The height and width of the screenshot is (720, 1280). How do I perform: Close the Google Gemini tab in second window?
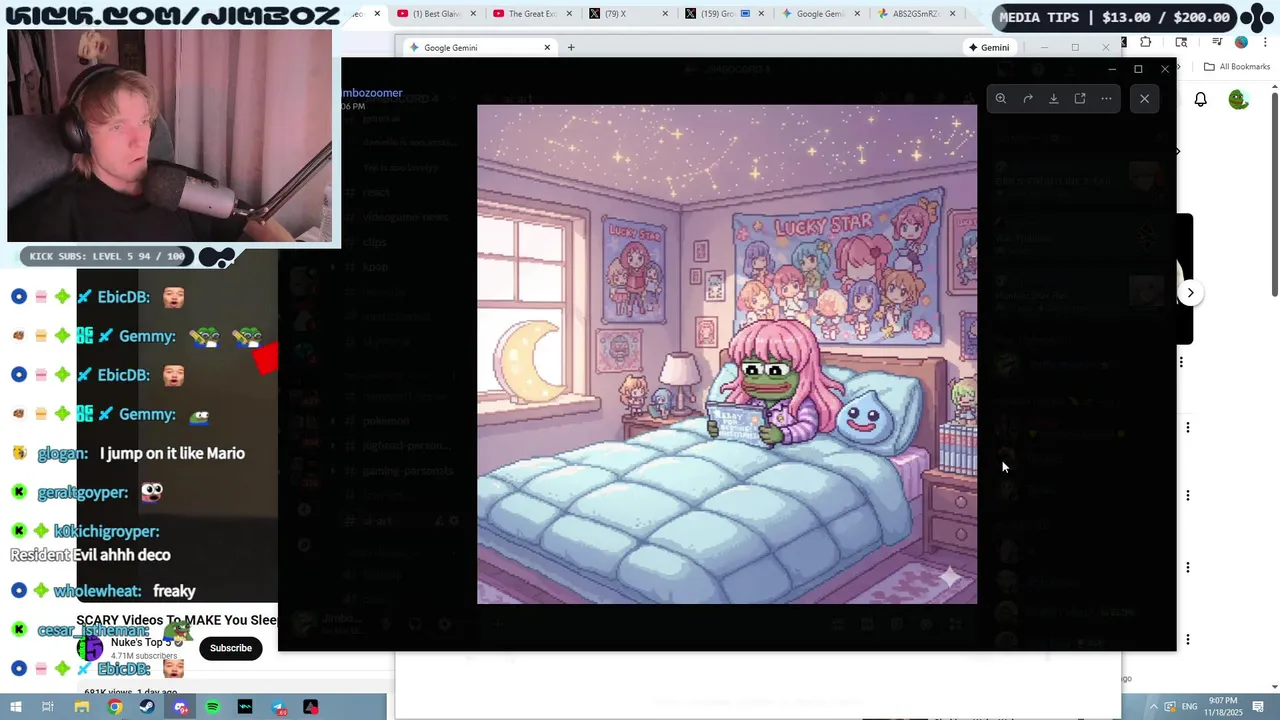click(547, 47)
